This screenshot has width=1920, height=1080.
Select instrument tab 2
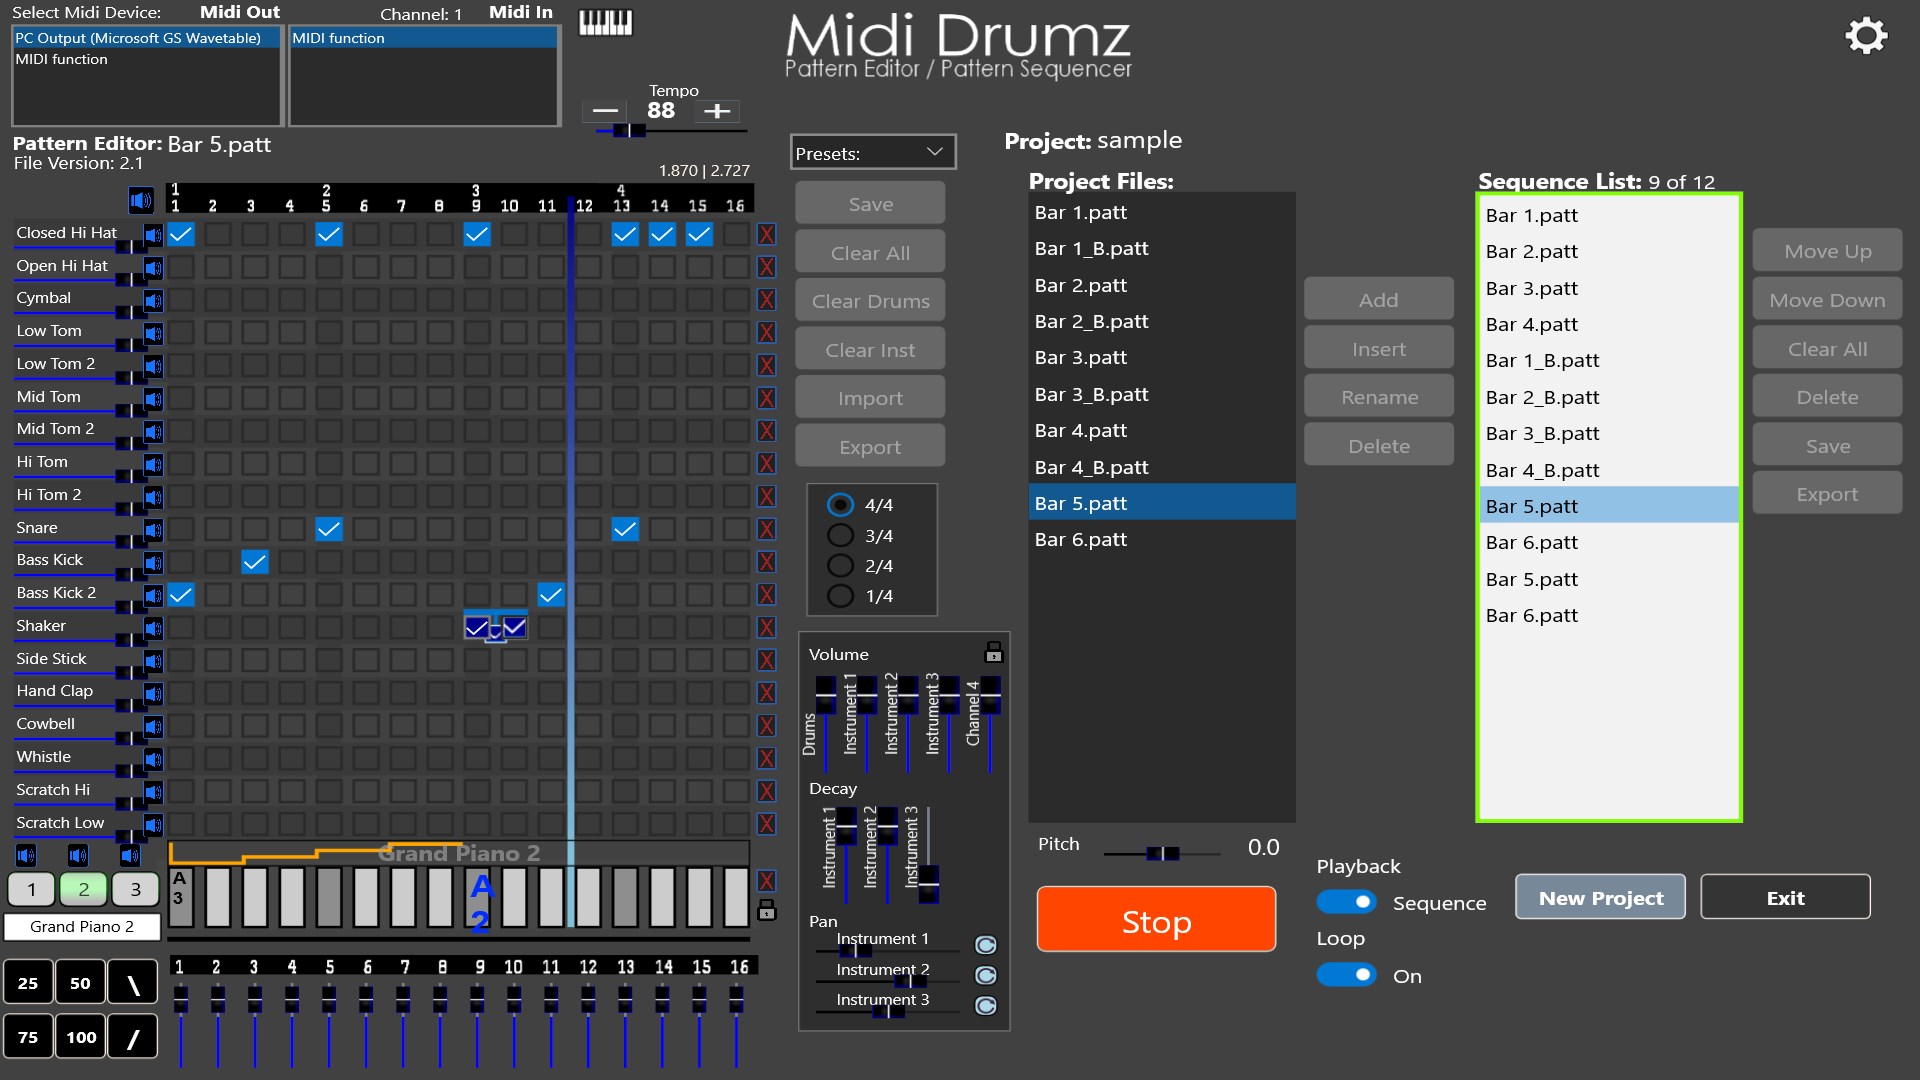point(83,889)
